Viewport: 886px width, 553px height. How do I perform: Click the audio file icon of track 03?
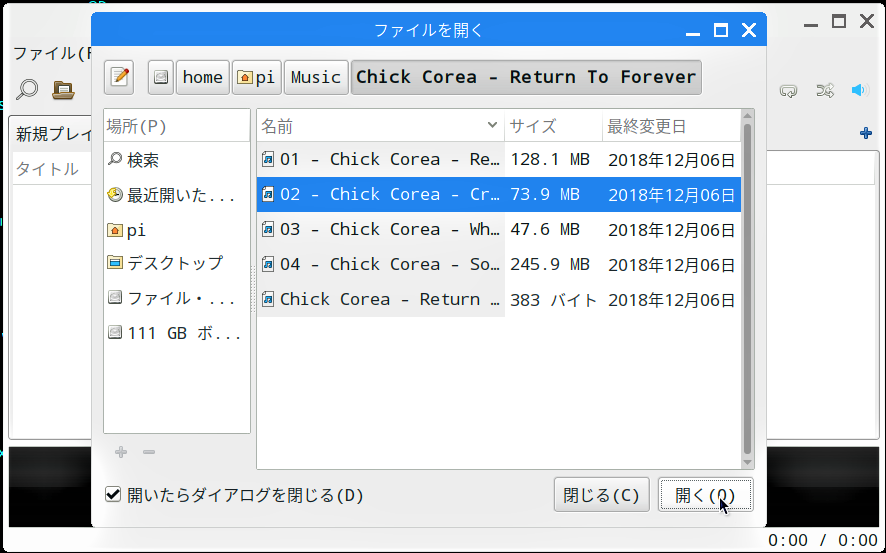268,230
